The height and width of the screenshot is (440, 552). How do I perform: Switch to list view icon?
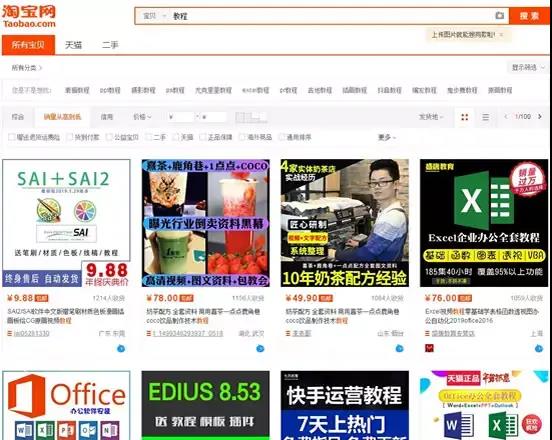(485, 117)
